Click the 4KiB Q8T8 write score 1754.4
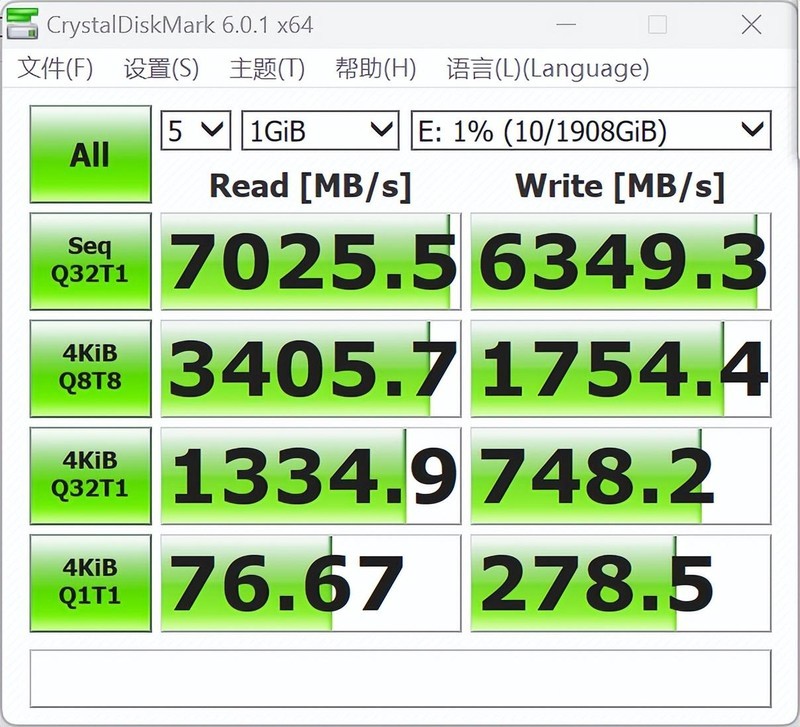Viewport: 800px width, 727px height. pos(620,366)
